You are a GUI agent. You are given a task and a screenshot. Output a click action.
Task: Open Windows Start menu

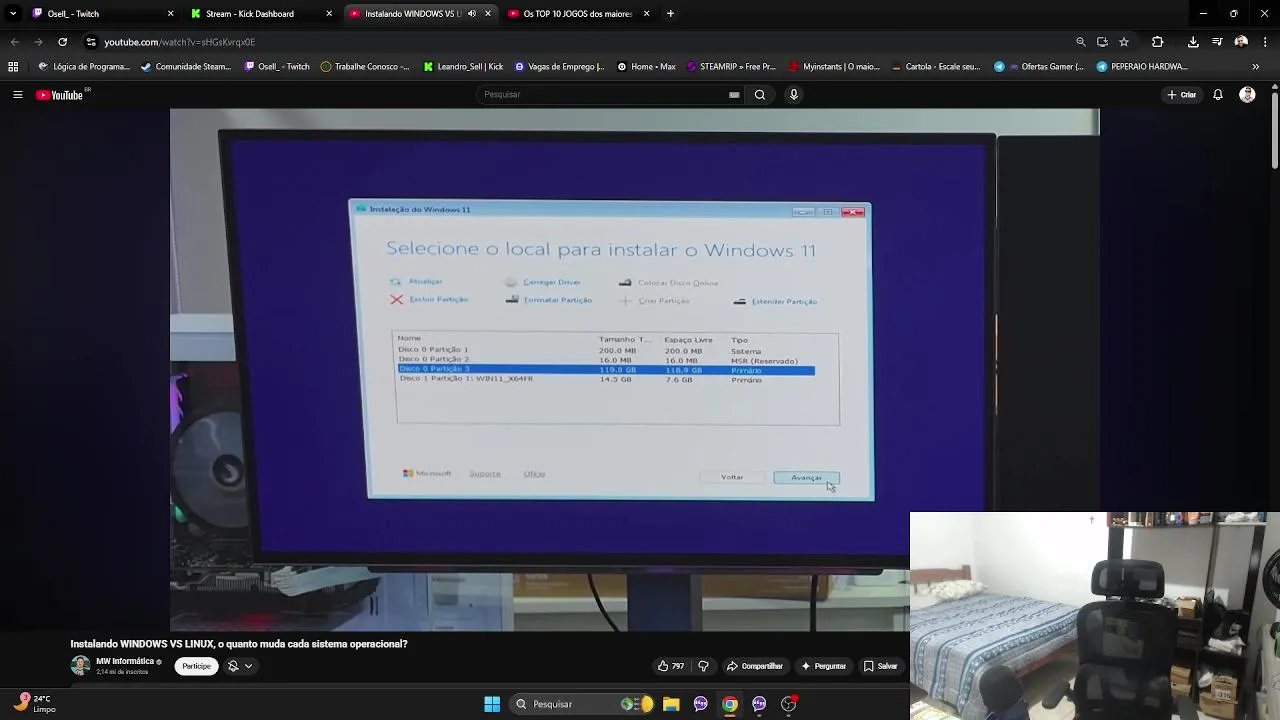click(x=492, y=704)
